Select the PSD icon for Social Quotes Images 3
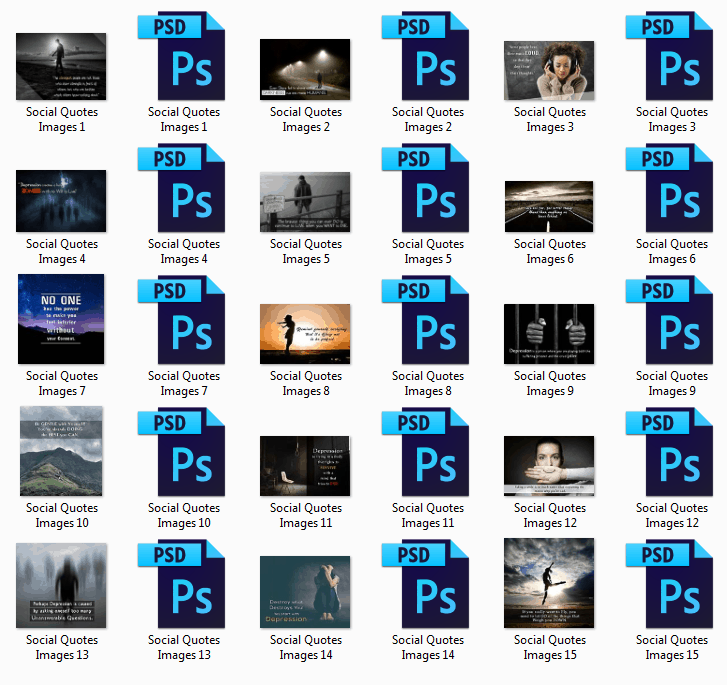 (672, 57)
